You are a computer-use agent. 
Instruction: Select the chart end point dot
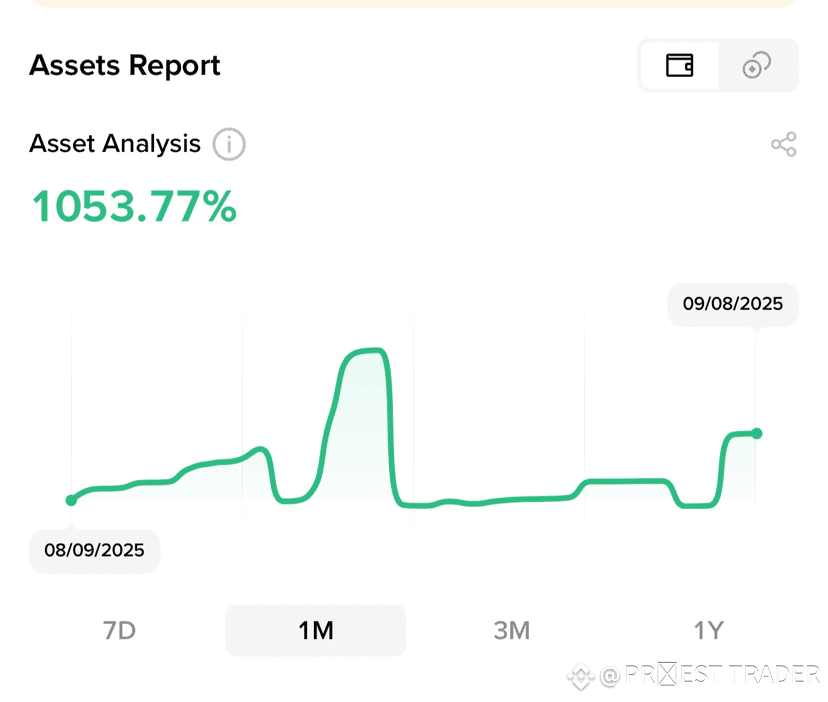point(757,433)
